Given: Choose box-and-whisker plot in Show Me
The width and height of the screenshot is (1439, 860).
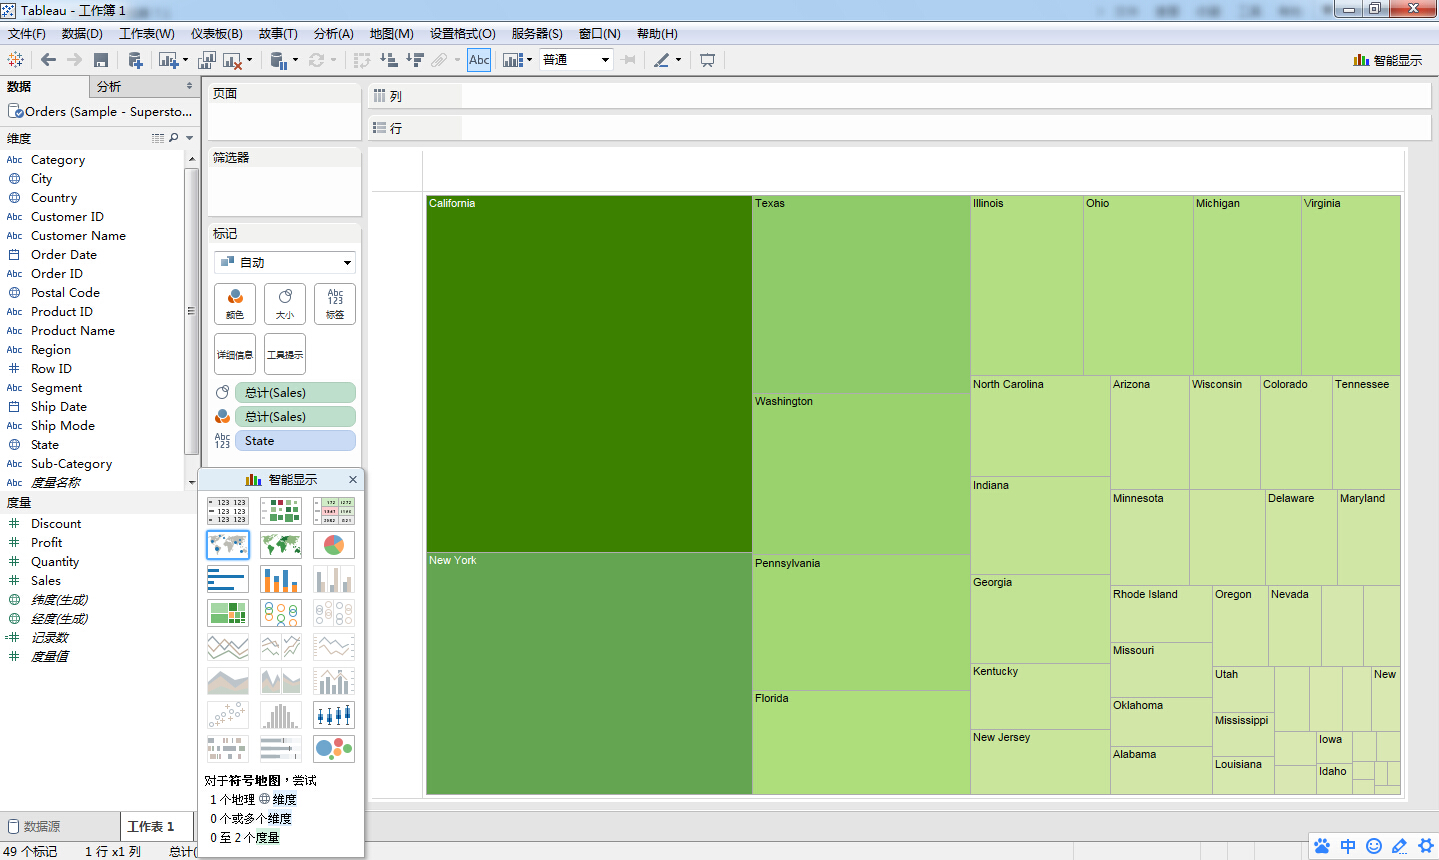Looking at the screenshot, I should pyautogui.click(x=334, y=715).
